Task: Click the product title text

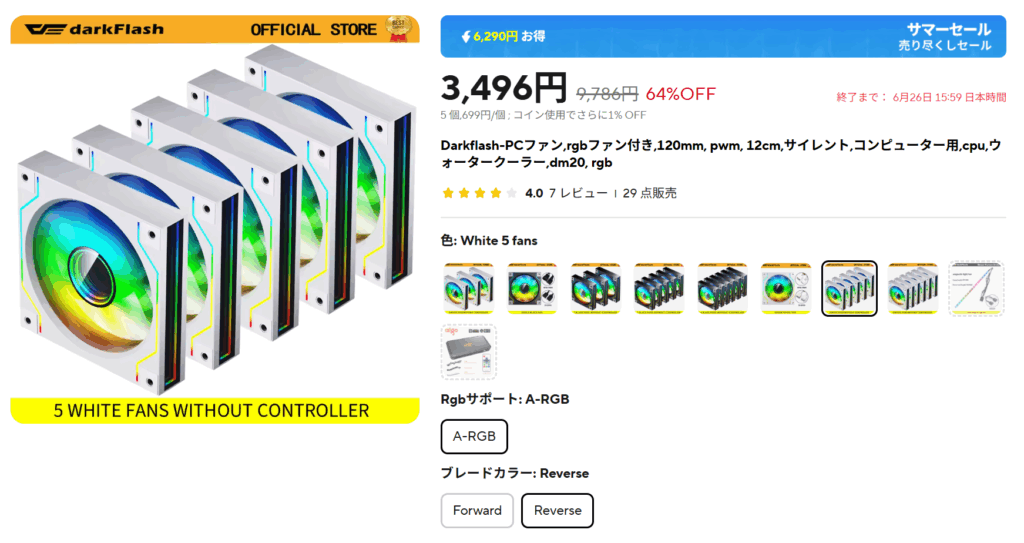Action: [720, 154]
